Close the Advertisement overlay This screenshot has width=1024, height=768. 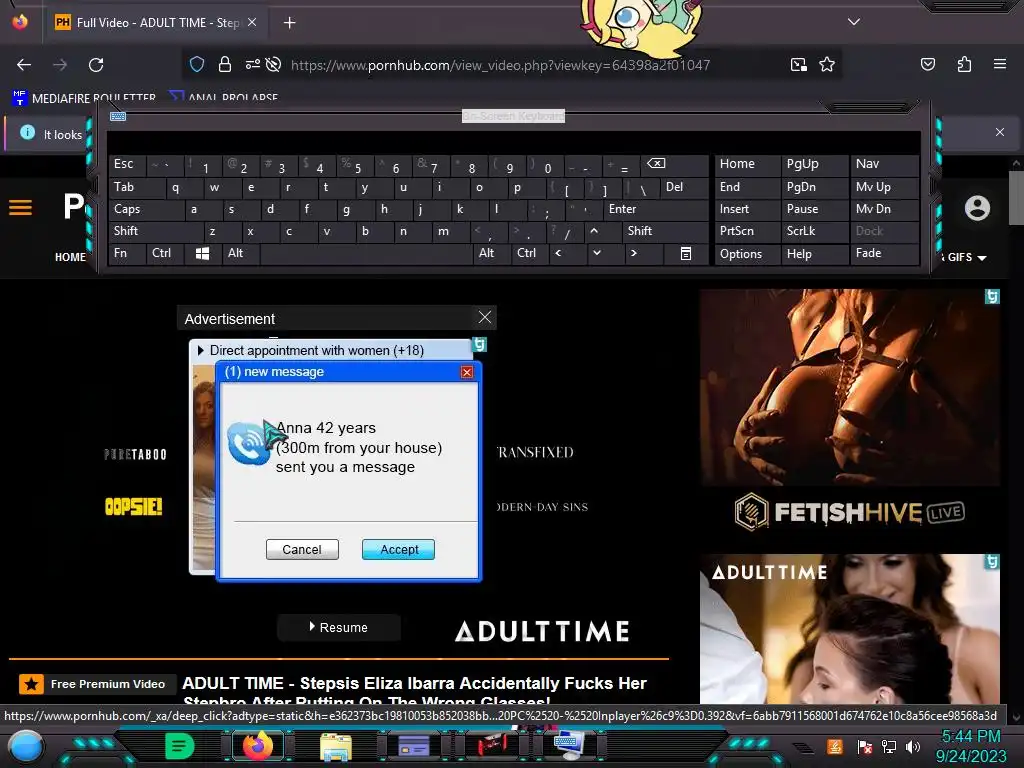(485, 317)
